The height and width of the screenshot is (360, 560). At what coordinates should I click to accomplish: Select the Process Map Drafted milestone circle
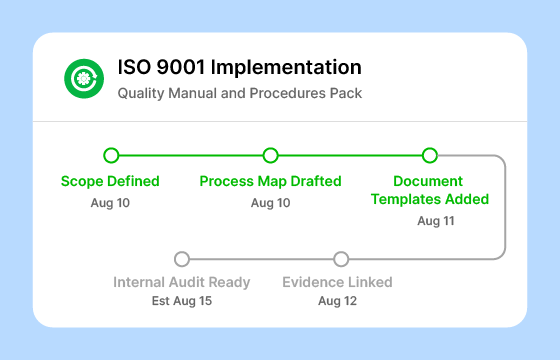(270, 156)
